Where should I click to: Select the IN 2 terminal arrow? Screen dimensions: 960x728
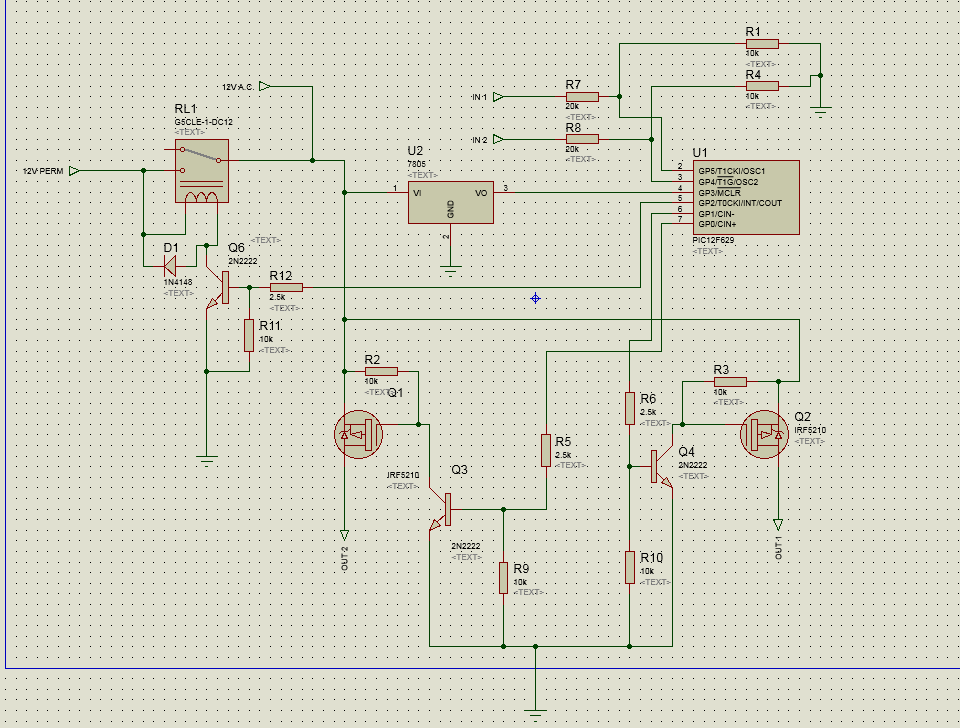(498, 140)
